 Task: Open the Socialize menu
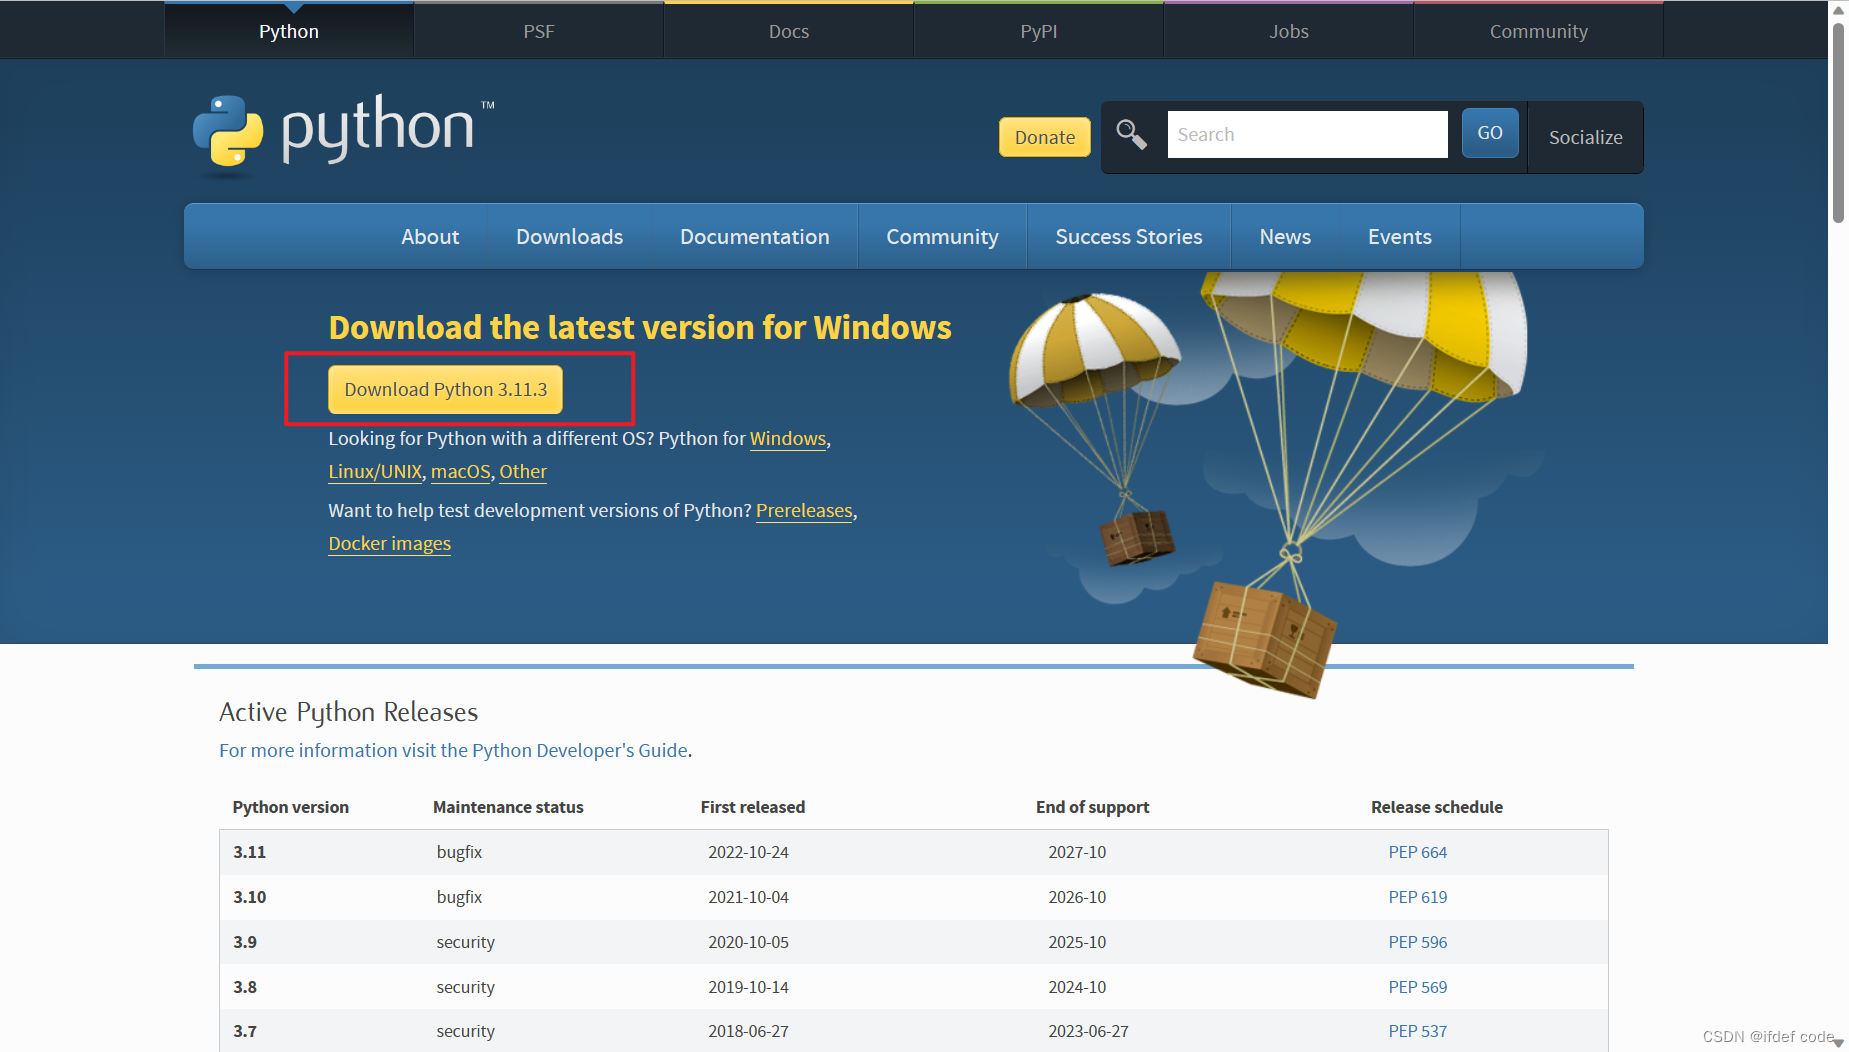[x=1586, y=137]
